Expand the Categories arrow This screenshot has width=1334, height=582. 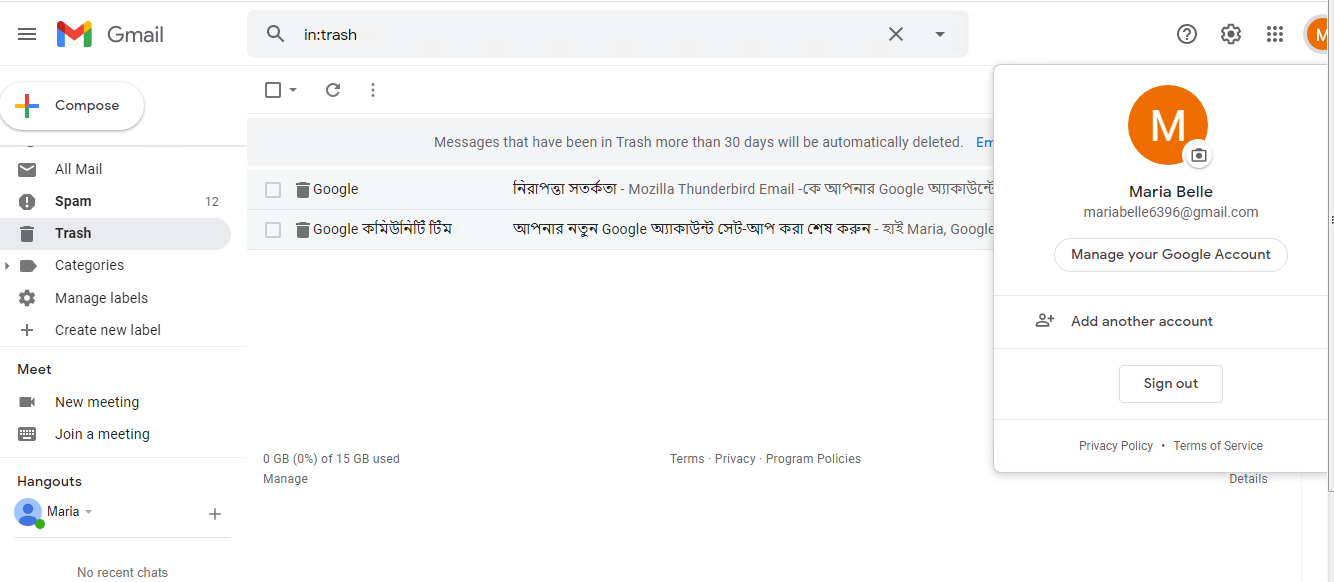click(x=8, y=266)
